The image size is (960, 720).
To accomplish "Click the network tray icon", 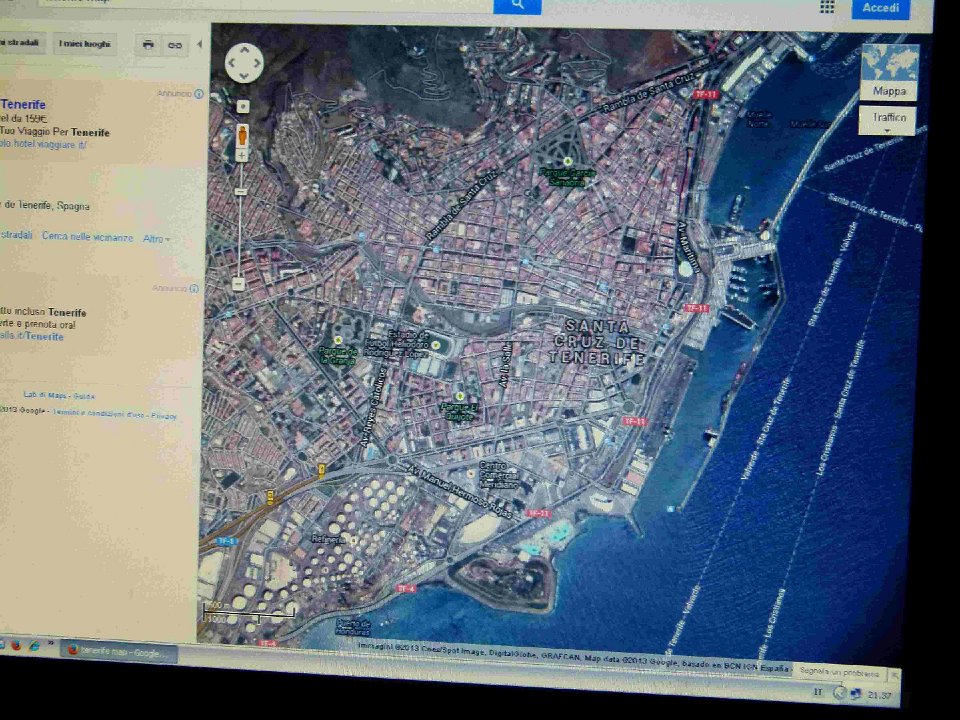I will tap(855, 694).
